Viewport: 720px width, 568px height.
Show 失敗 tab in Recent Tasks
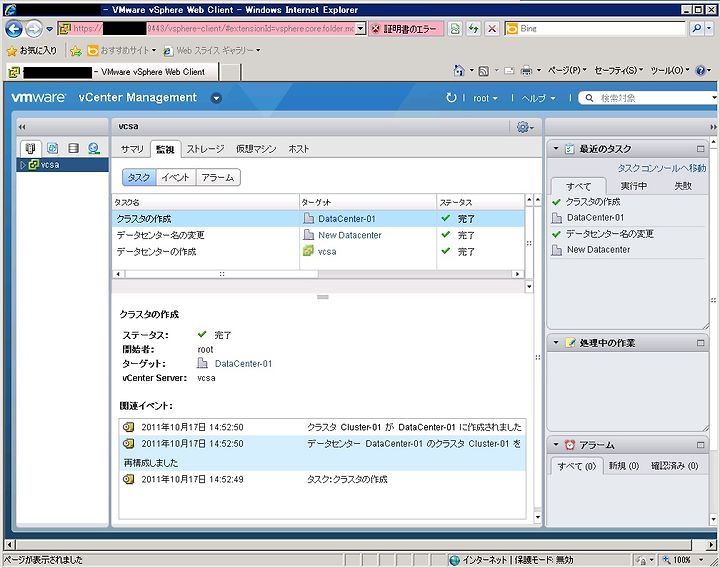(683, 186)
